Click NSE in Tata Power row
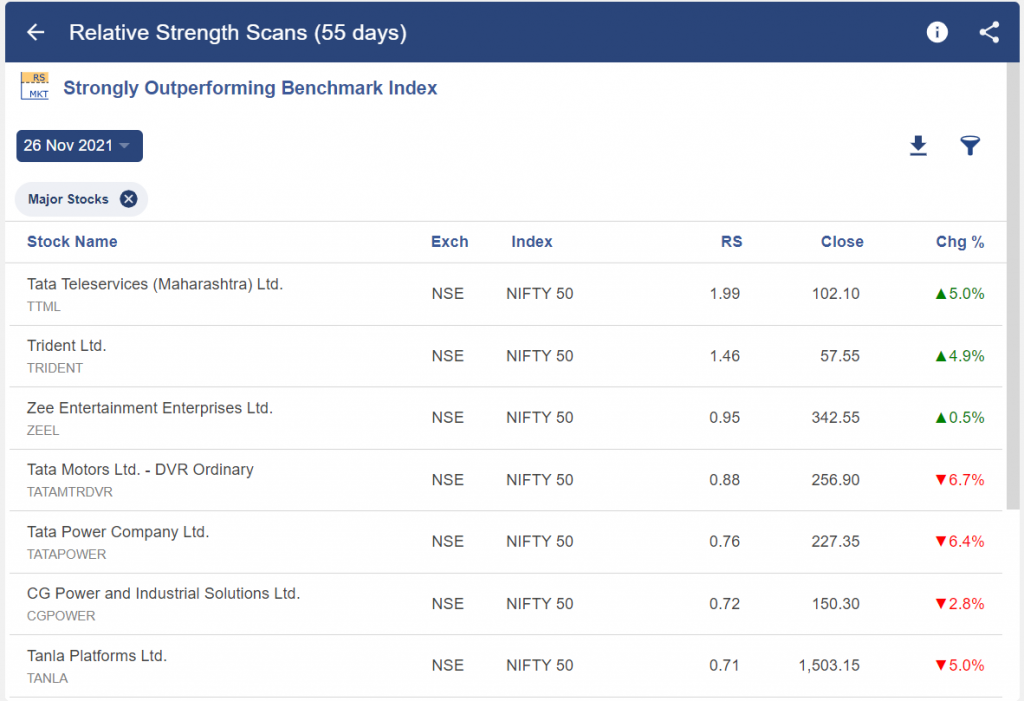1024x701 pixels. click(447, 542)
